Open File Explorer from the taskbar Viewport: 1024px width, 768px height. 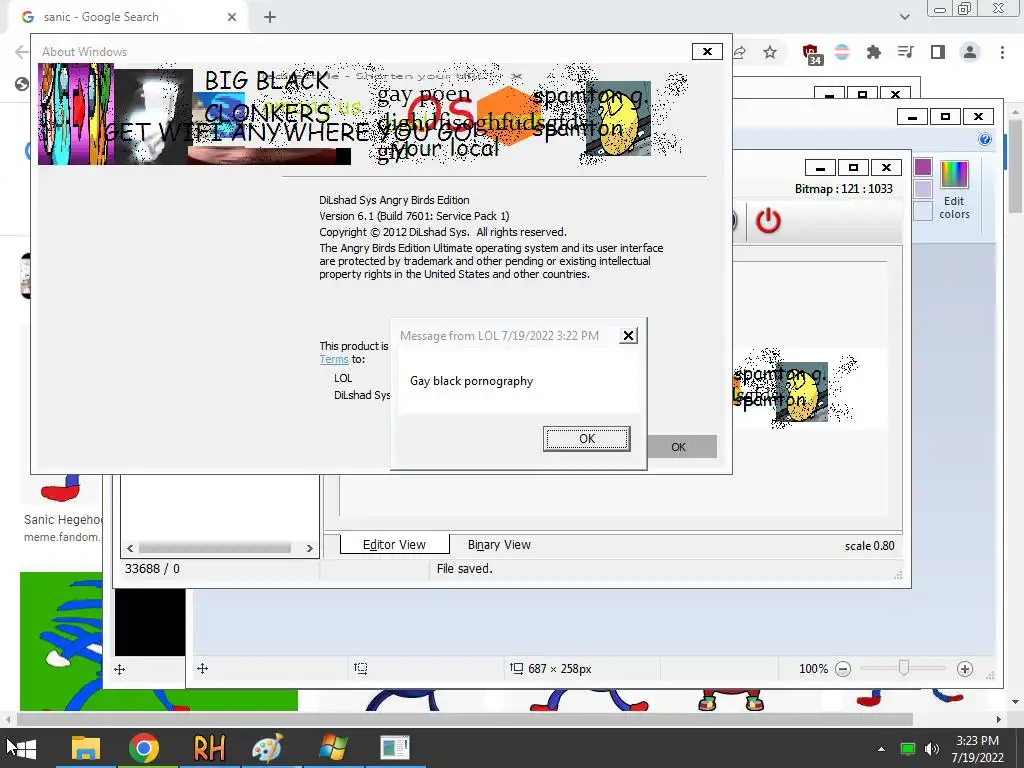pyautogui.click(x=86, y=748)
